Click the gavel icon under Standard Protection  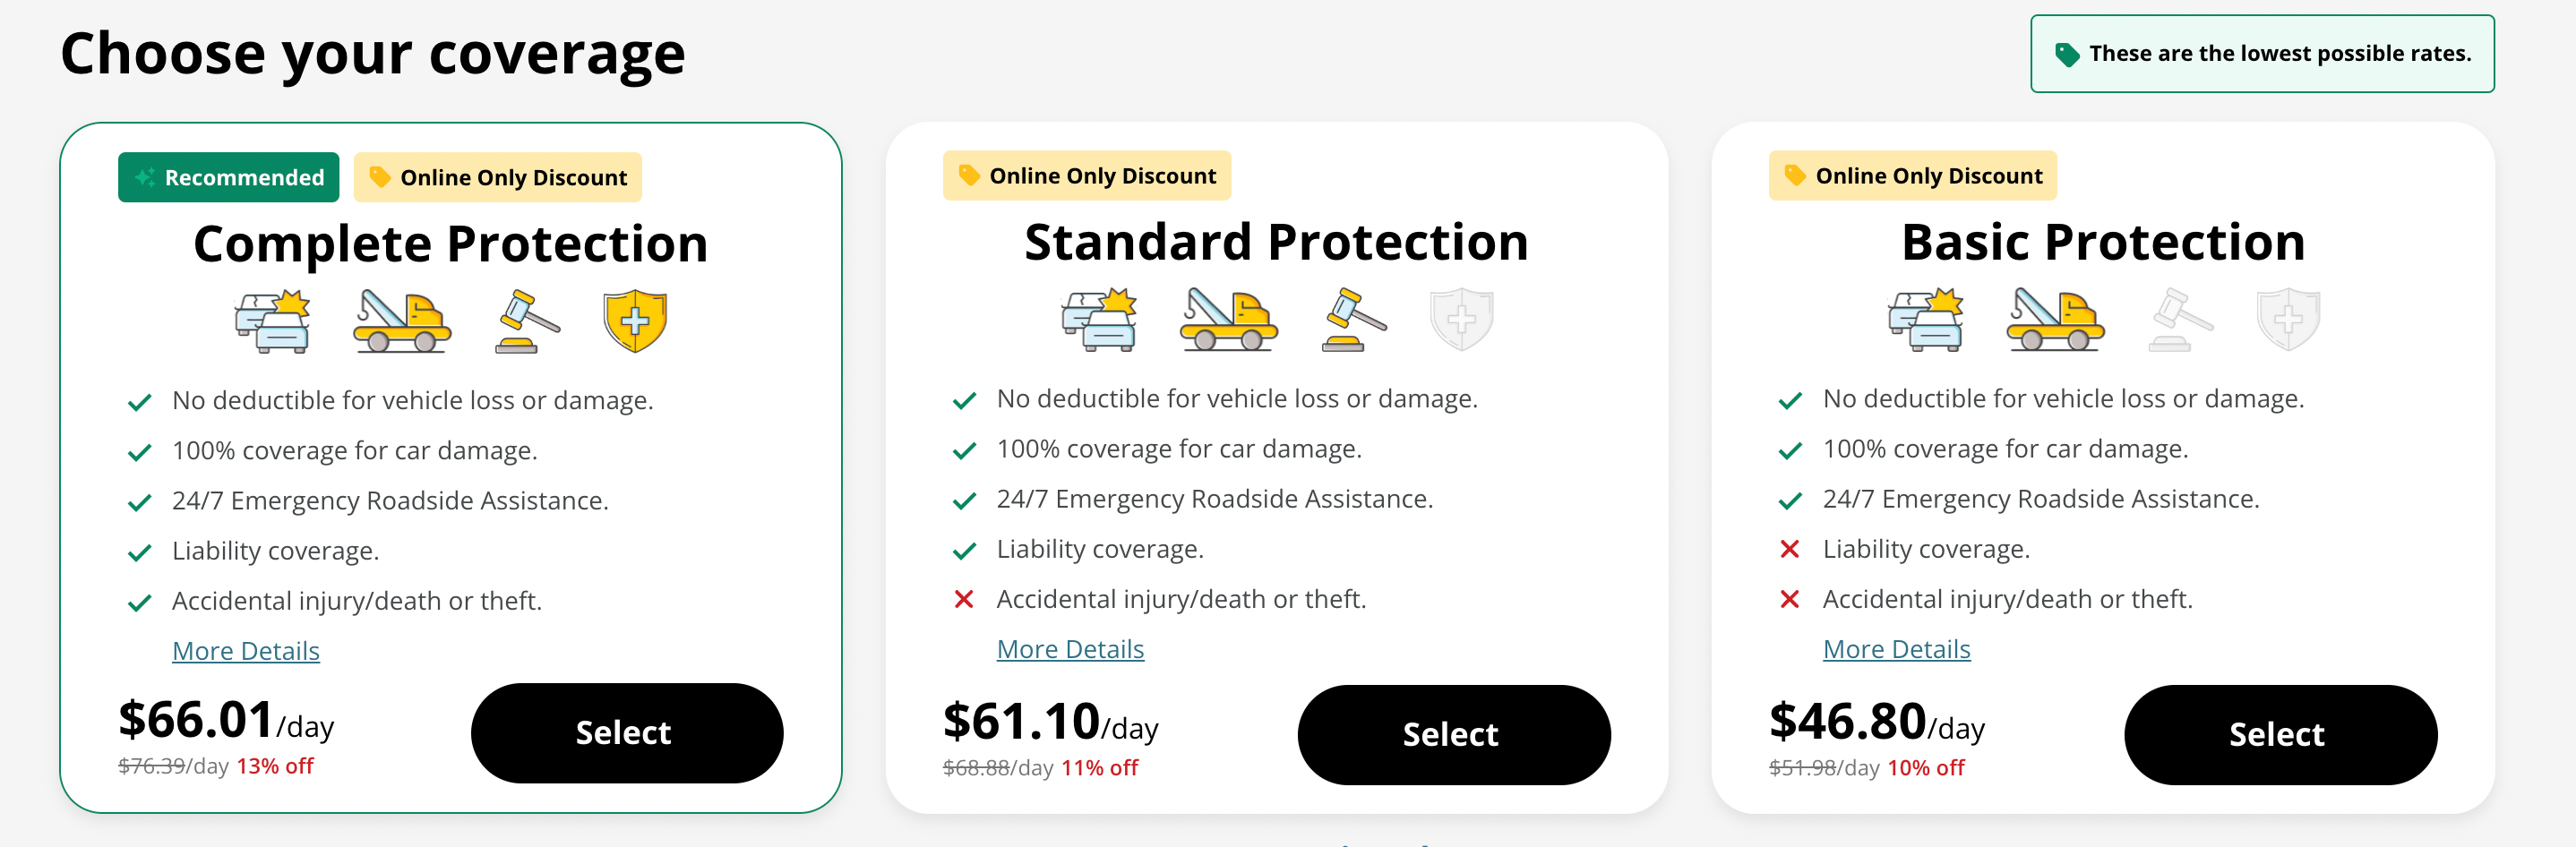[x=1355, y=320]
